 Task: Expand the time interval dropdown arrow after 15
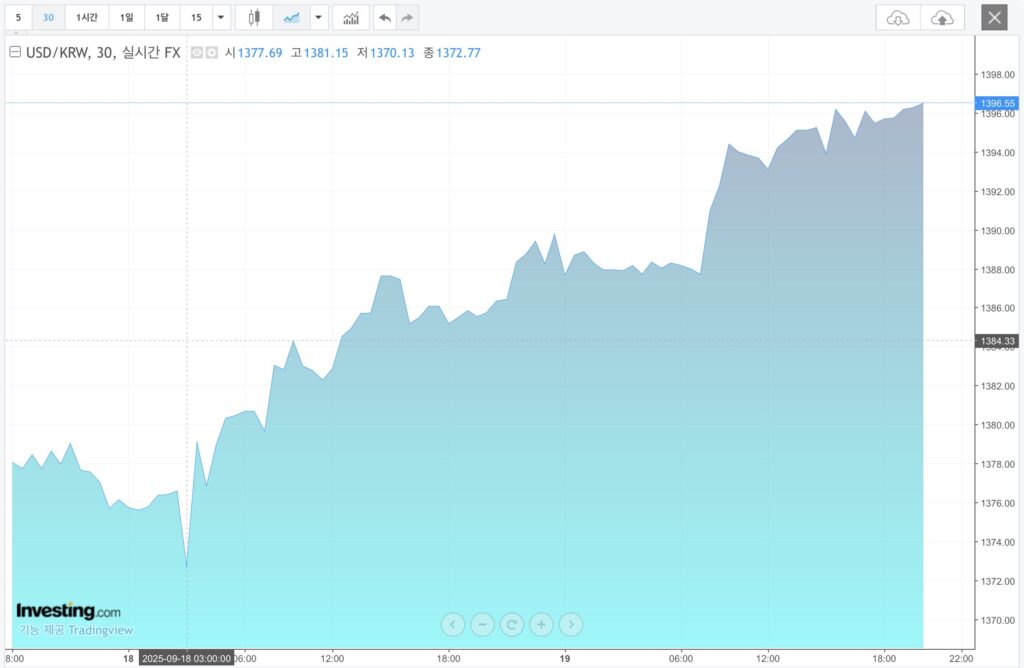click(x=221, y=17)
